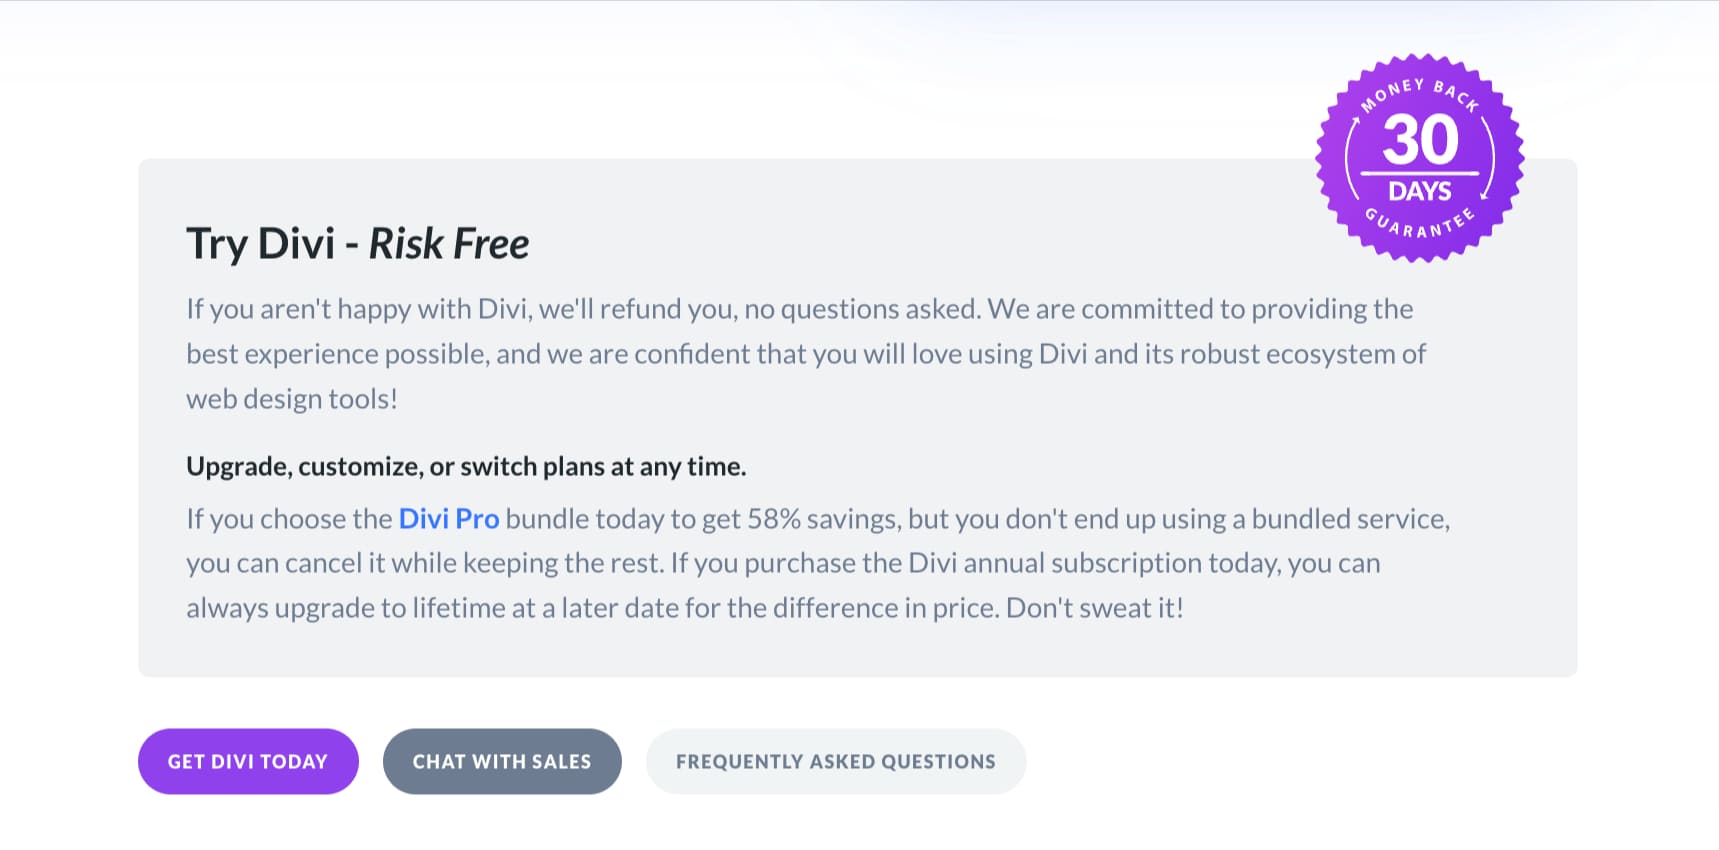This screenshot has width=1719, height=850.
Task: Click the GUARANTEE text on purple badge
Action: pyautogui.click(x=1420, y=226)
